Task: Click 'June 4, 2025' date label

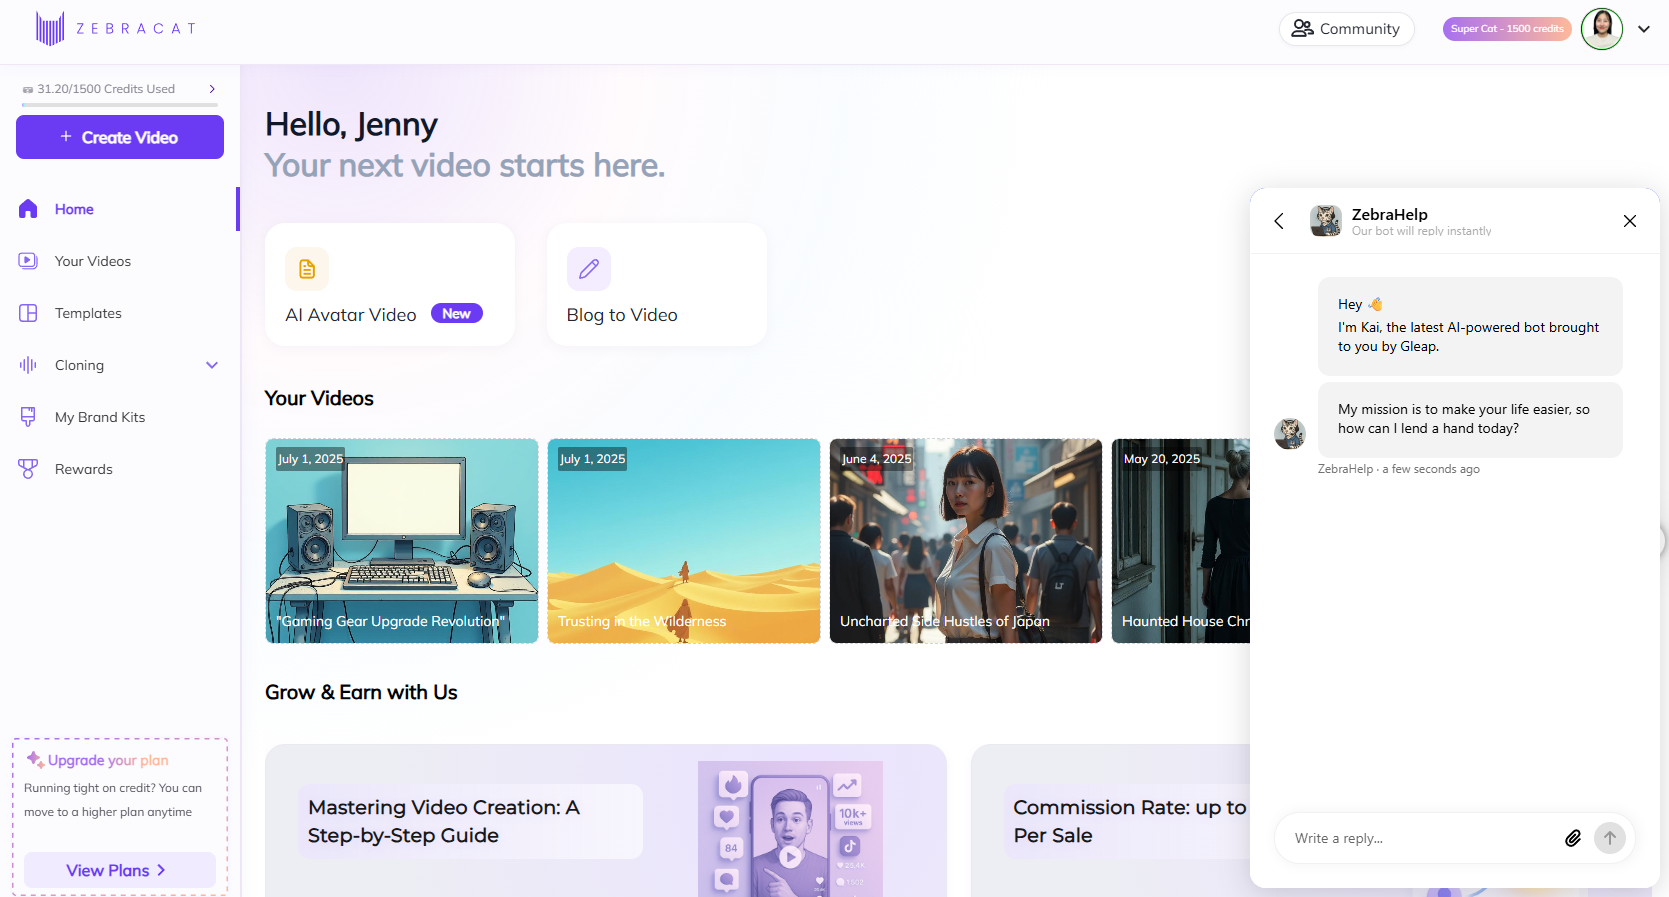Action: tap(876, 459)
